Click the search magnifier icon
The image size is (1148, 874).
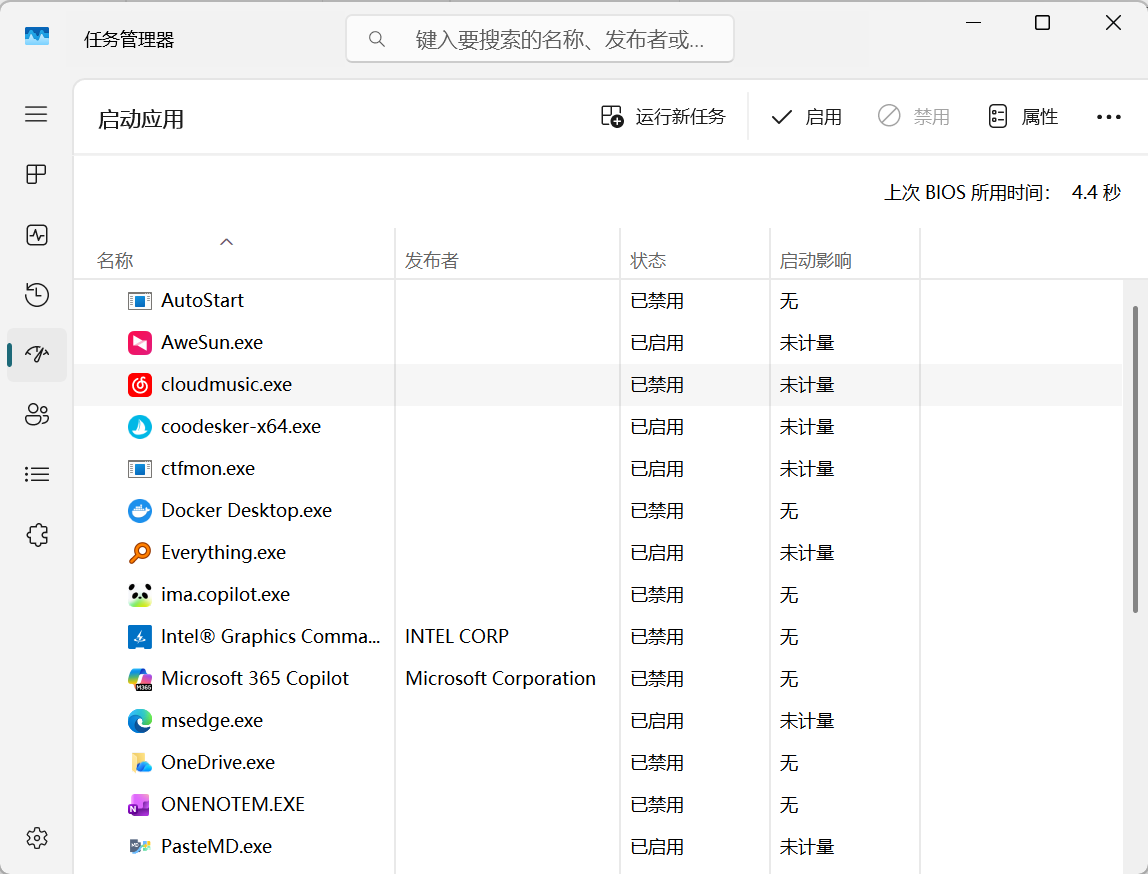[x=376, y=39]
